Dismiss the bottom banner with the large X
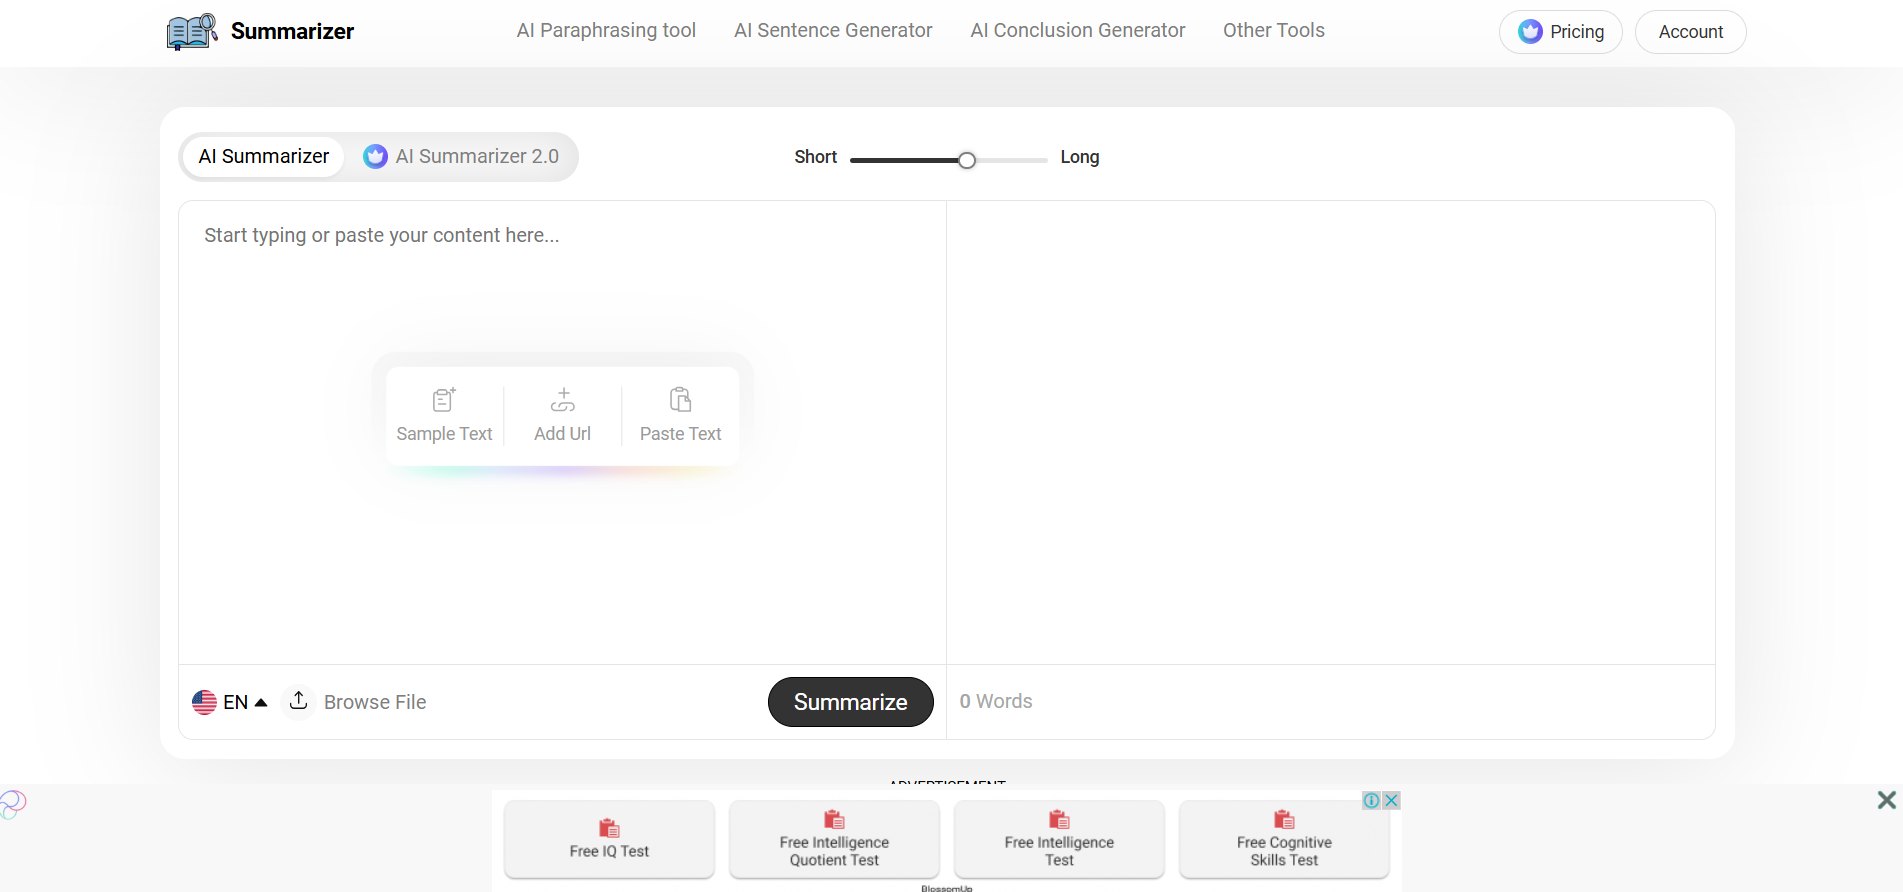Viewport: 1903px width, 892px height. point(1886,800)
